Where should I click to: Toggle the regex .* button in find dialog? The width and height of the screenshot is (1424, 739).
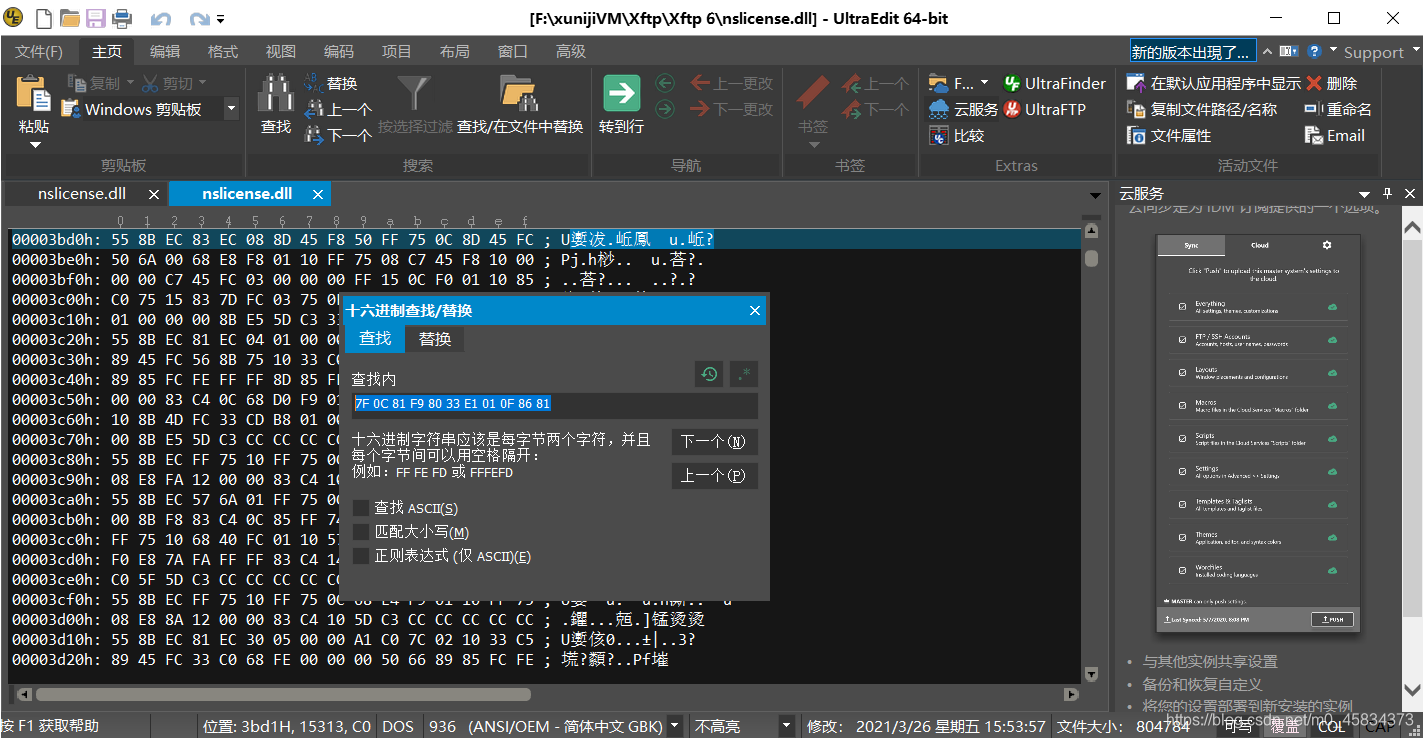point(743,374)
